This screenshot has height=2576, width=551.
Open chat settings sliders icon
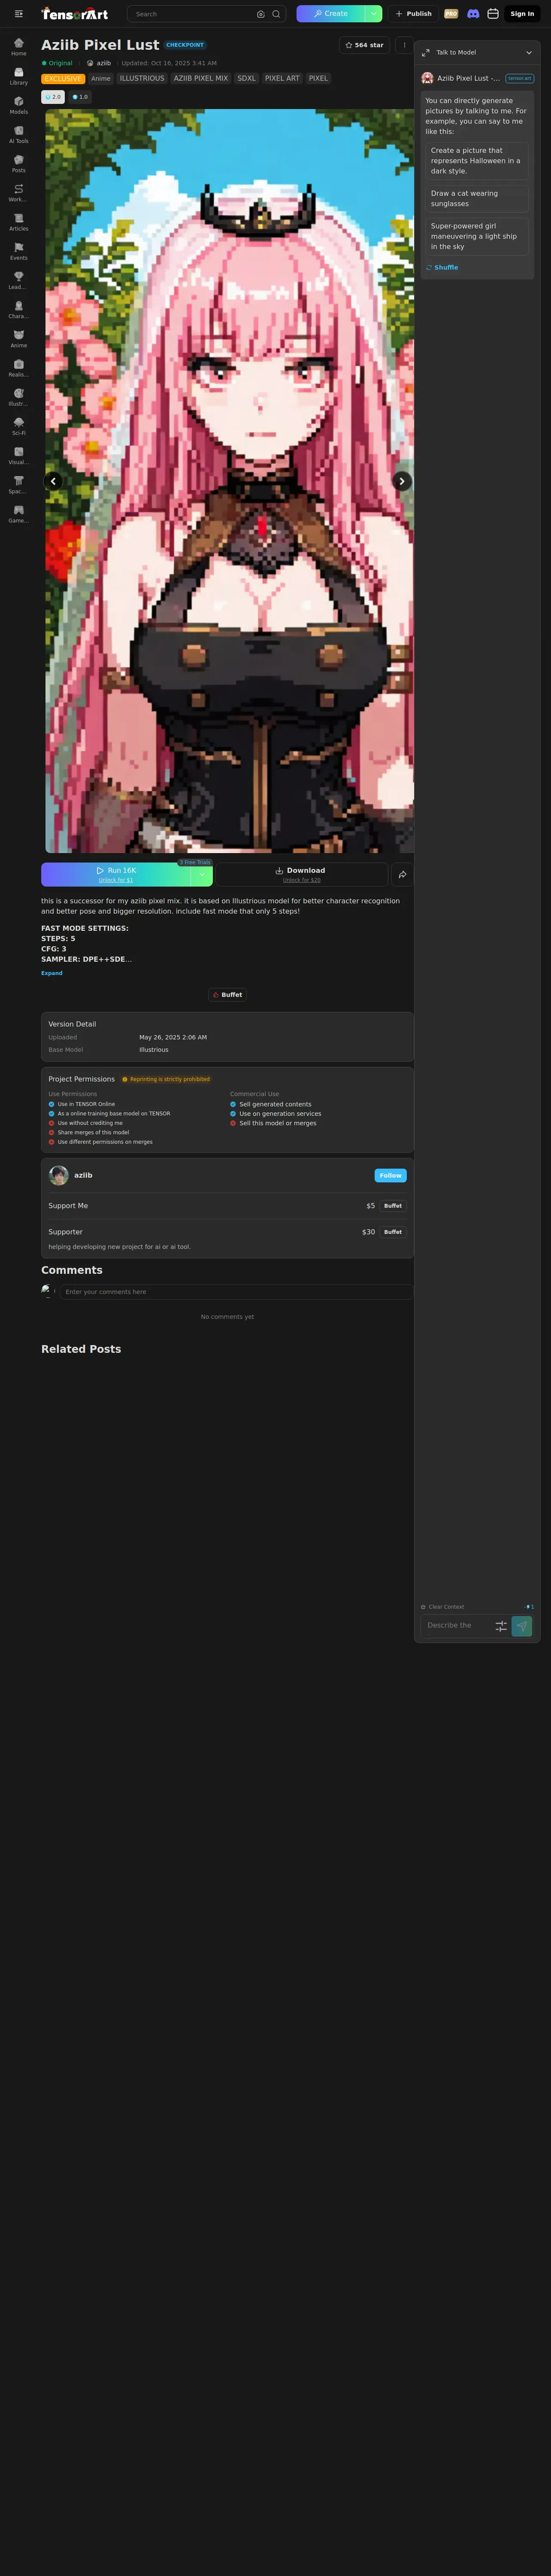[501, 1626]
